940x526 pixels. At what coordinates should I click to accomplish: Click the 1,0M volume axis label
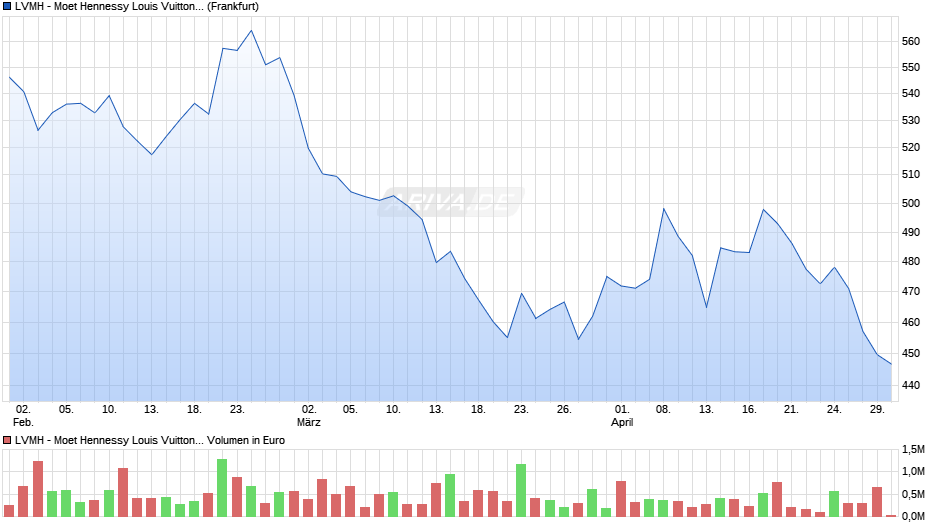click(x=913, y=471)
